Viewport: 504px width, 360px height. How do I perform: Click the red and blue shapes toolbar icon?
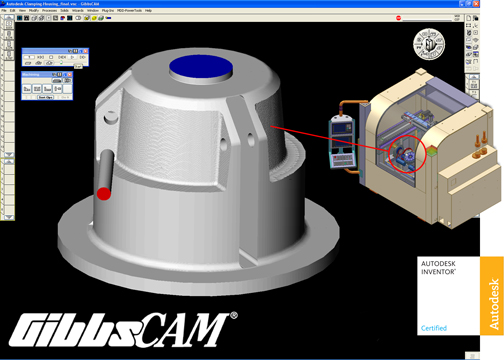click(x=62, y=18)
